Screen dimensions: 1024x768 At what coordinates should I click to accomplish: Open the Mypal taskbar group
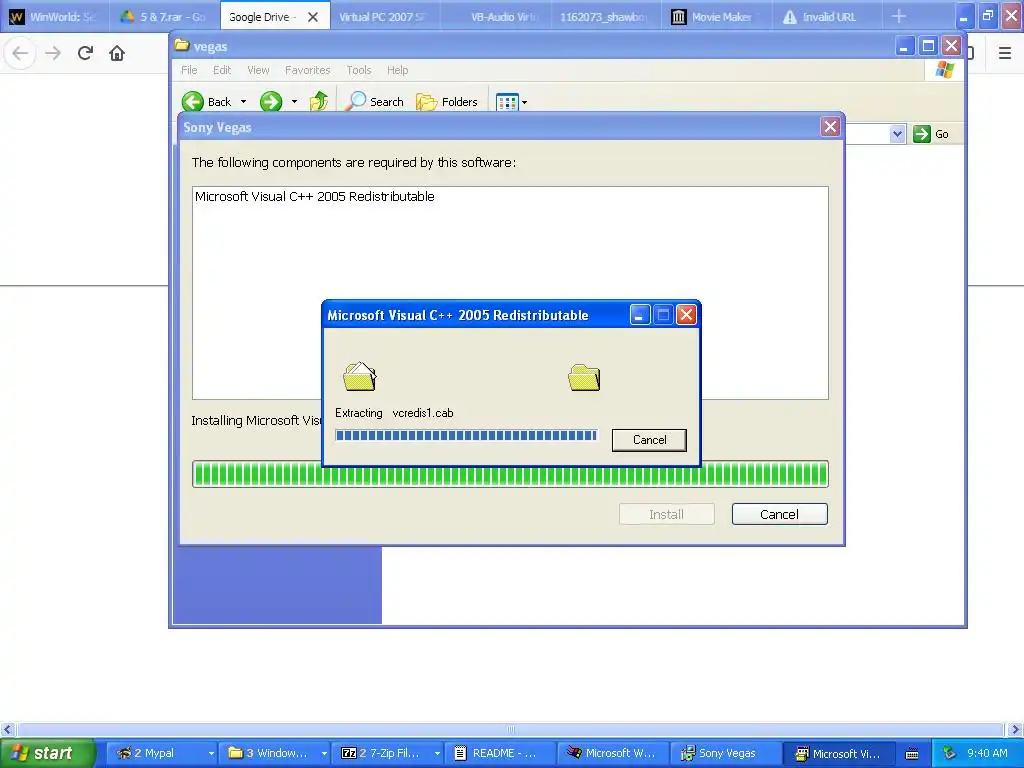161,753
